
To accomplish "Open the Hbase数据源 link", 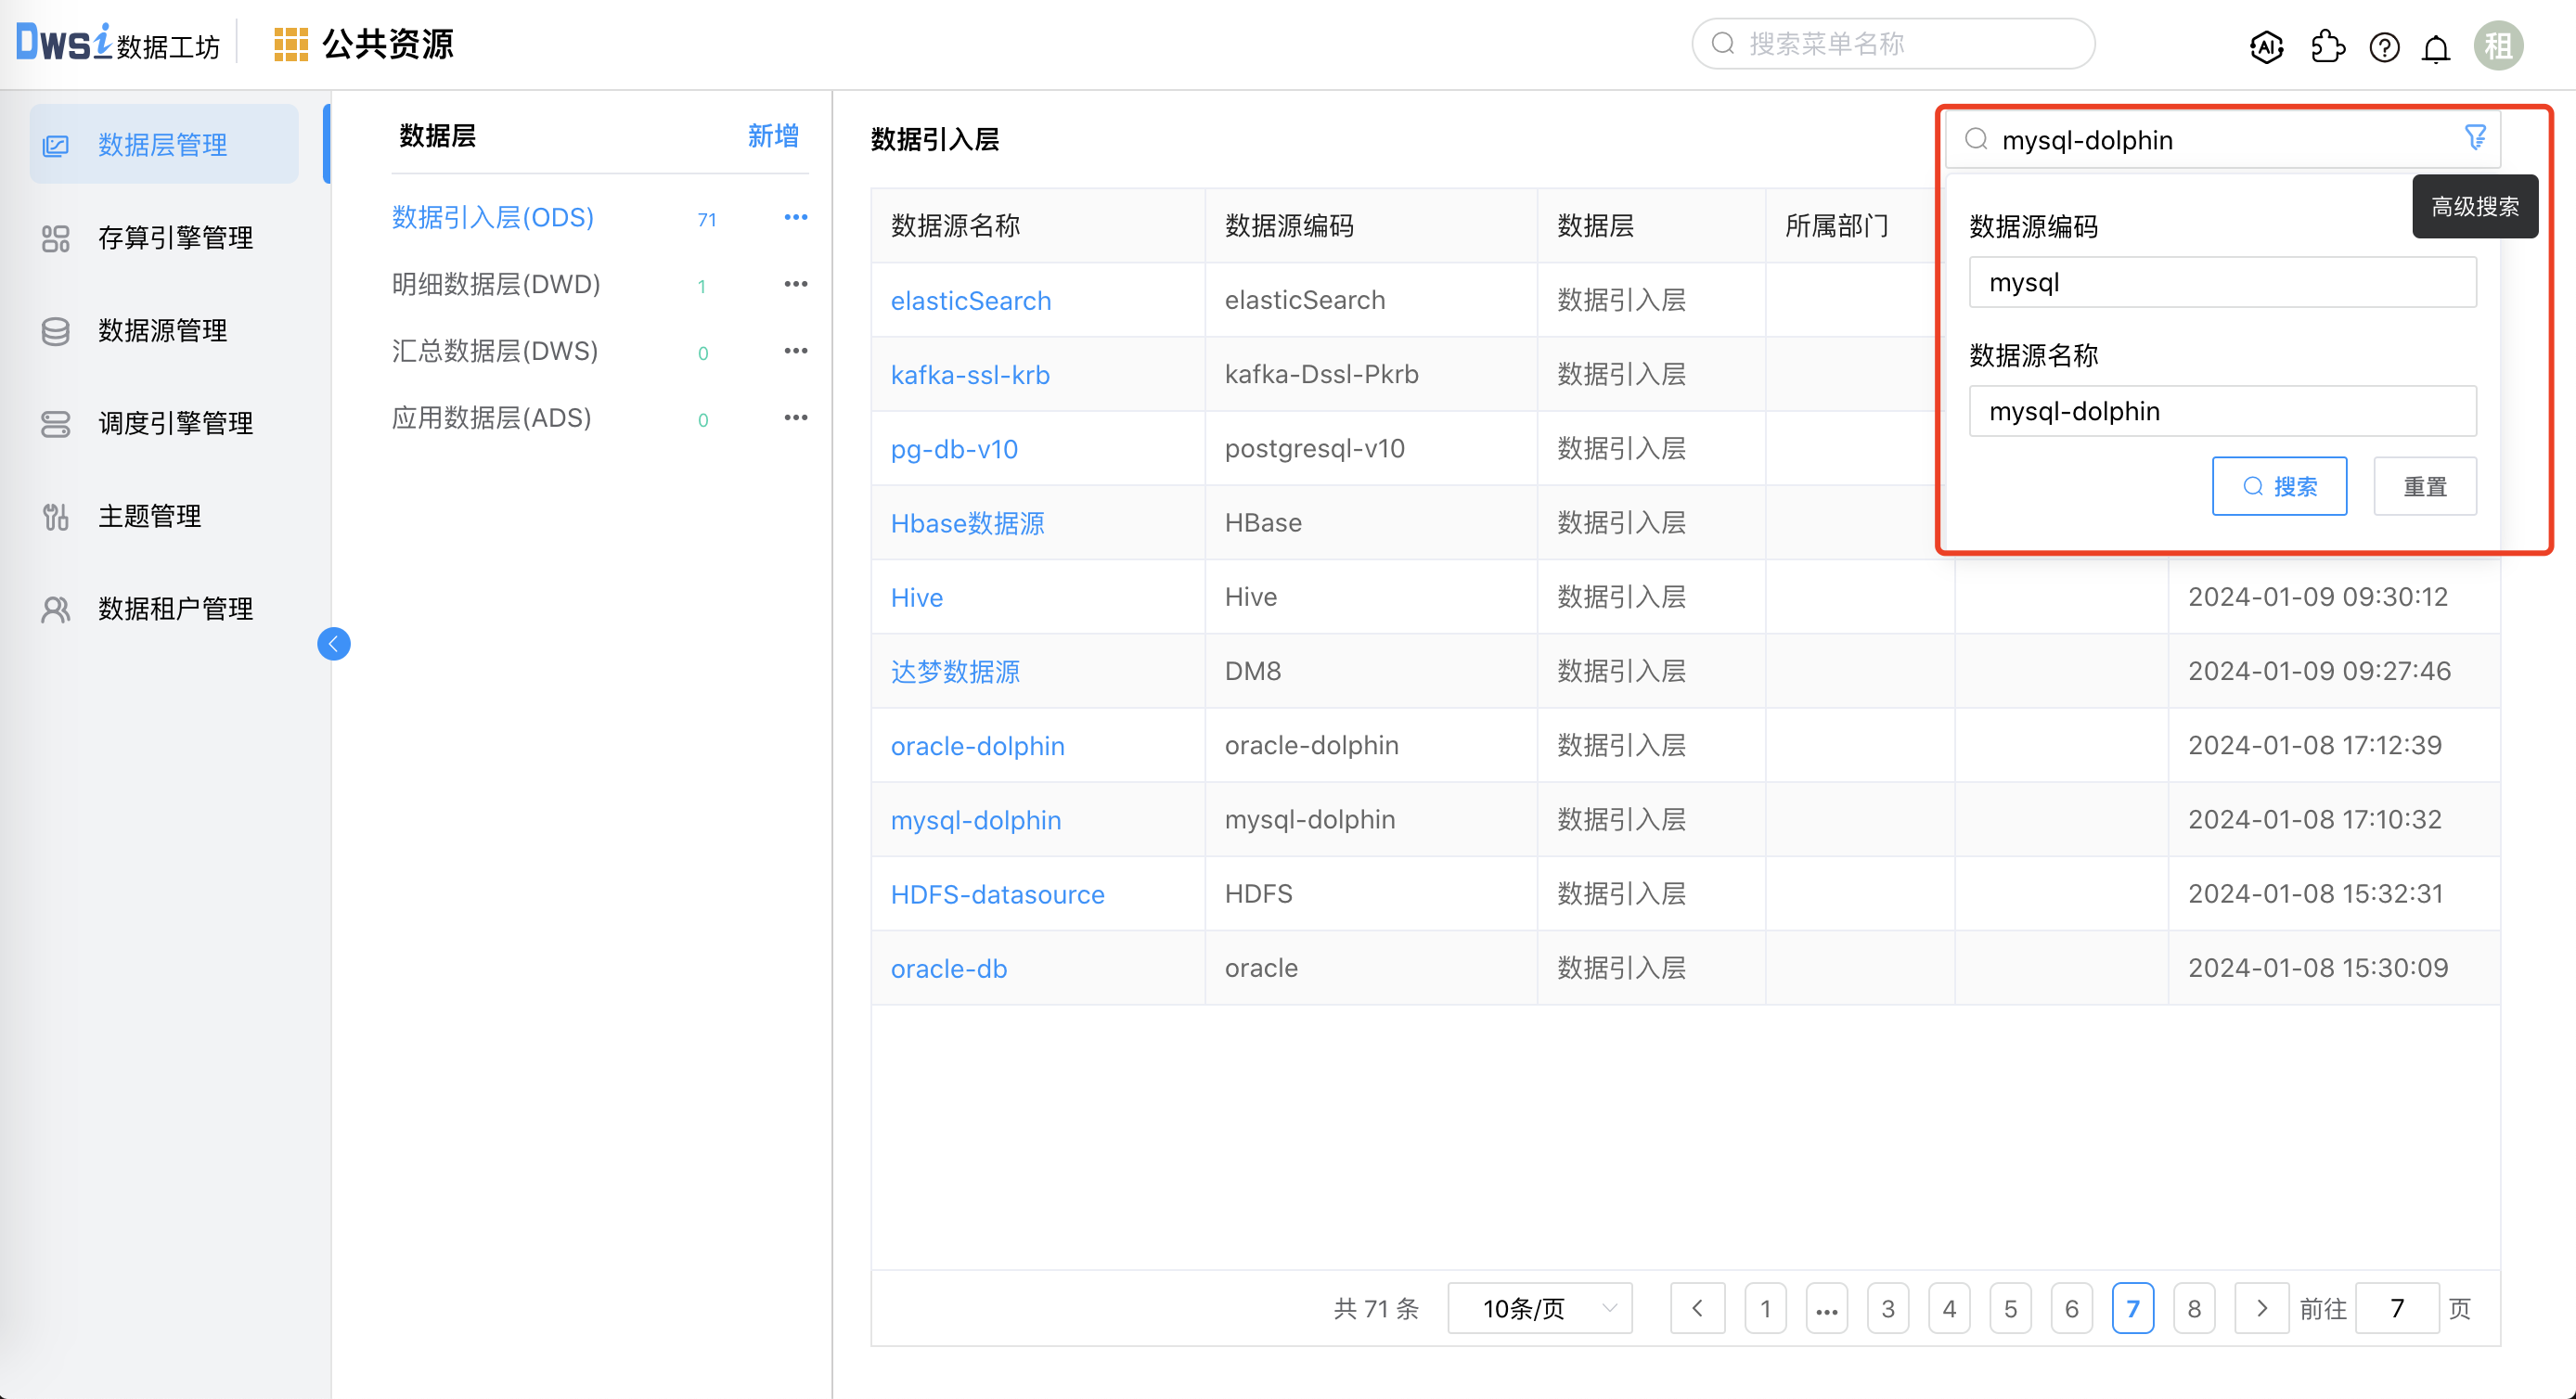I will pyautogui.click(x=967, y=523).
